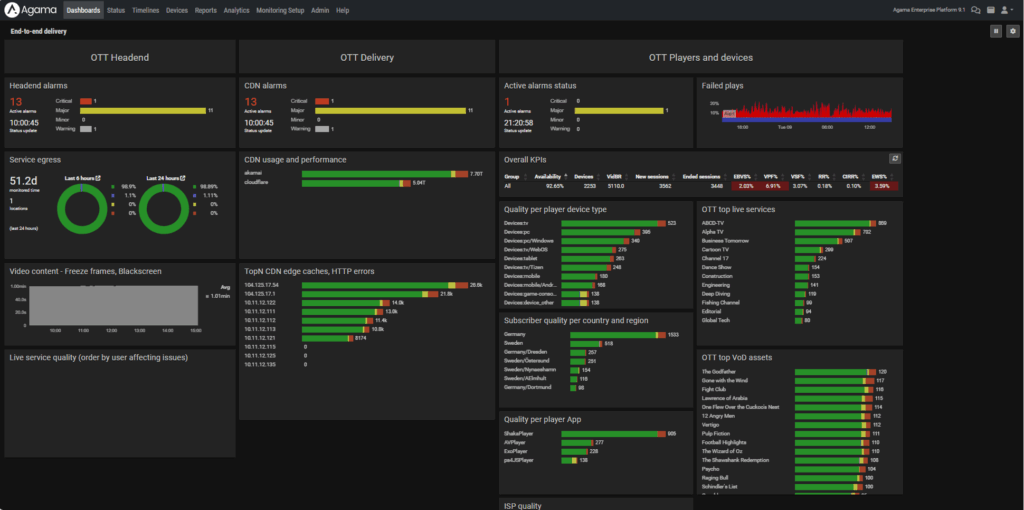Refresh the Overall KPIs panel
Screen dimensions: 1024x510
(x=895, y=158)
